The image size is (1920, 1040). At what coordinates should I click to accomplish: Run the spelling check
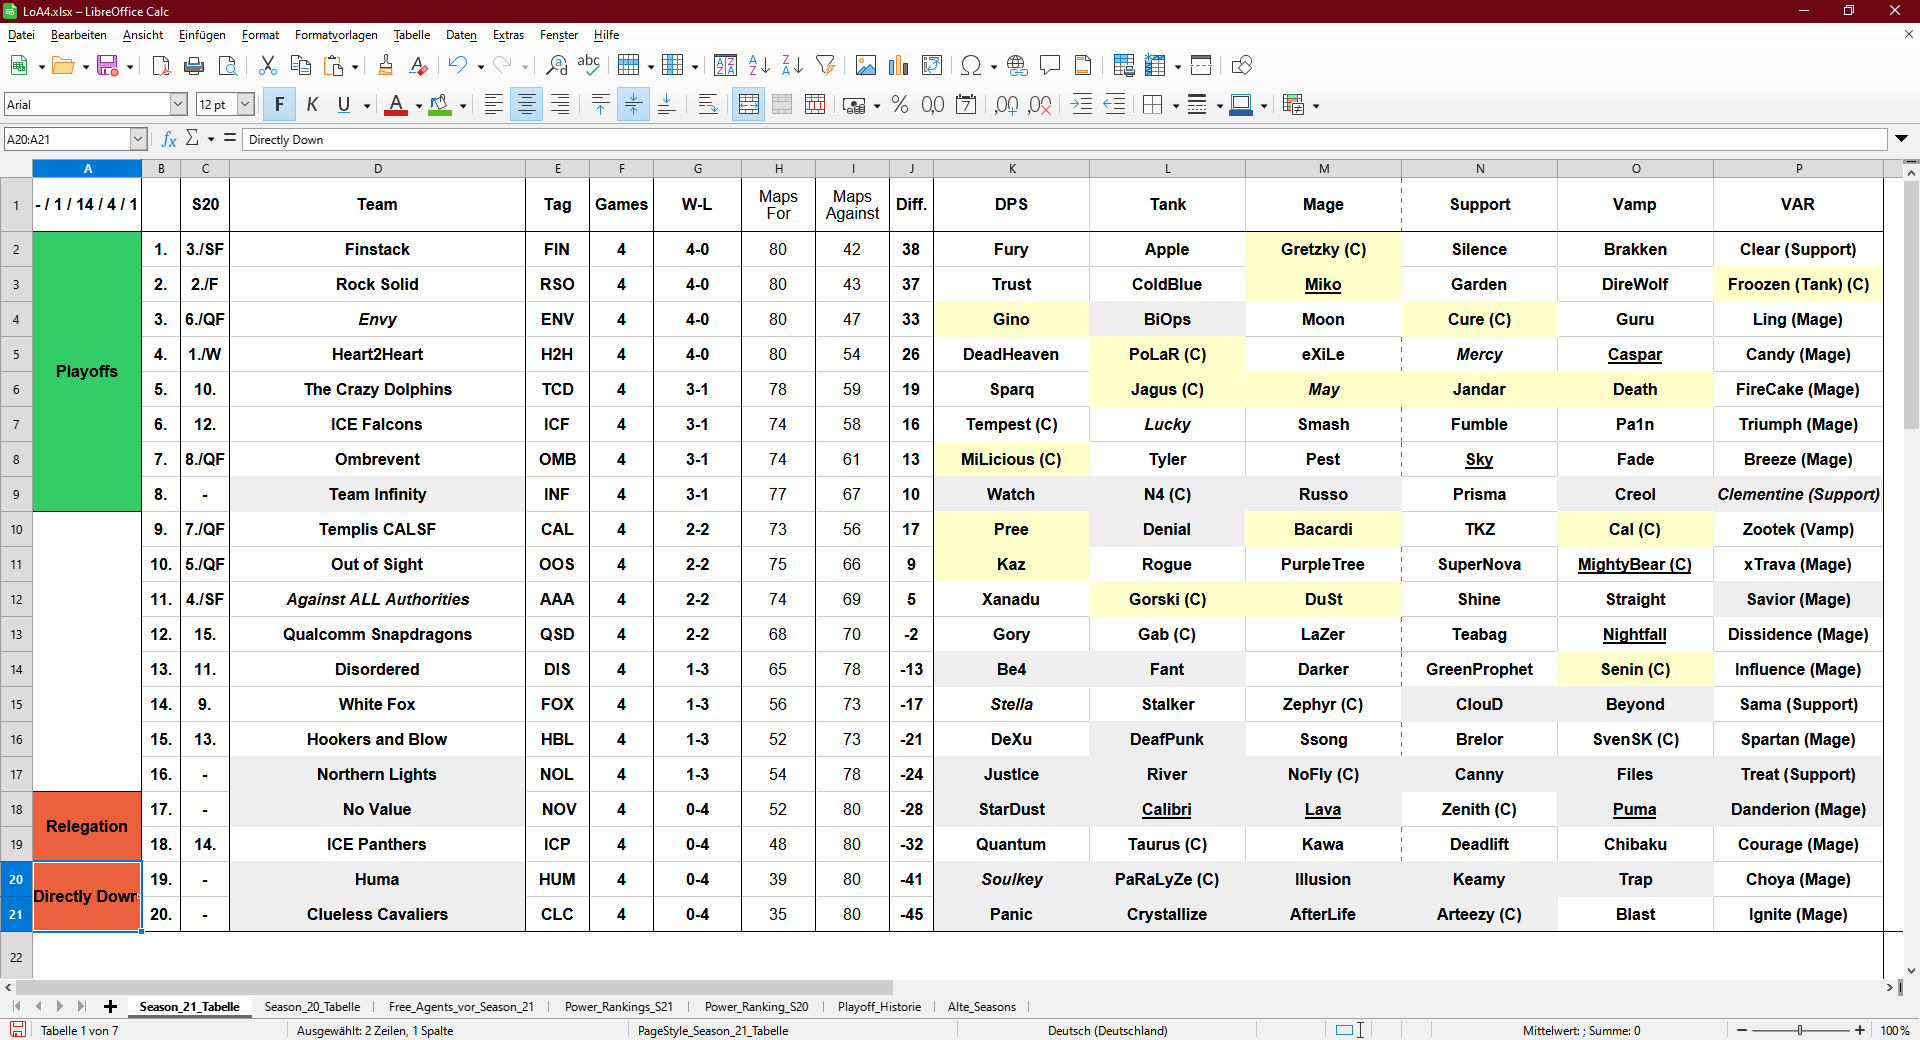(x=589, y=66)
